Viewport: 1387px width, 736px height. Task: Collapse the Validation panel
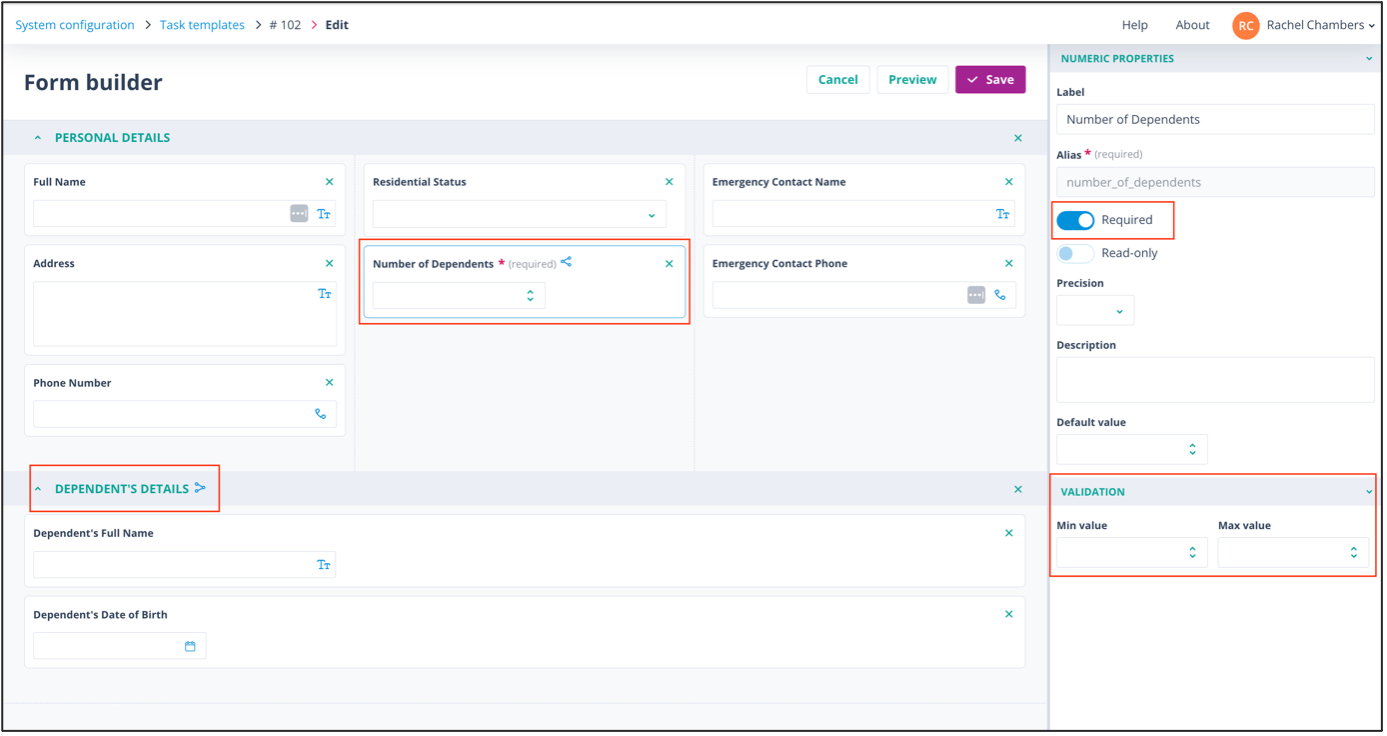[x=1369, y=492]
